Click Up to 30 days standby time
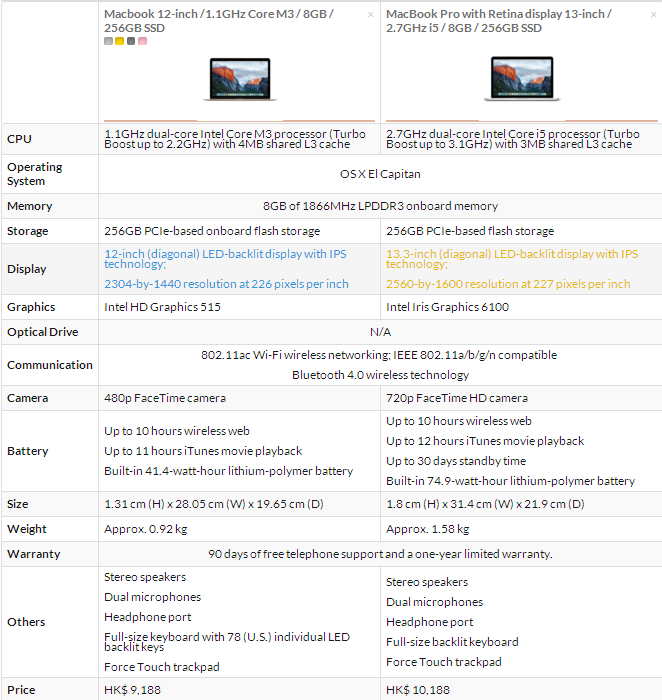This screenshot has height=700, width=662. [456, 461]
